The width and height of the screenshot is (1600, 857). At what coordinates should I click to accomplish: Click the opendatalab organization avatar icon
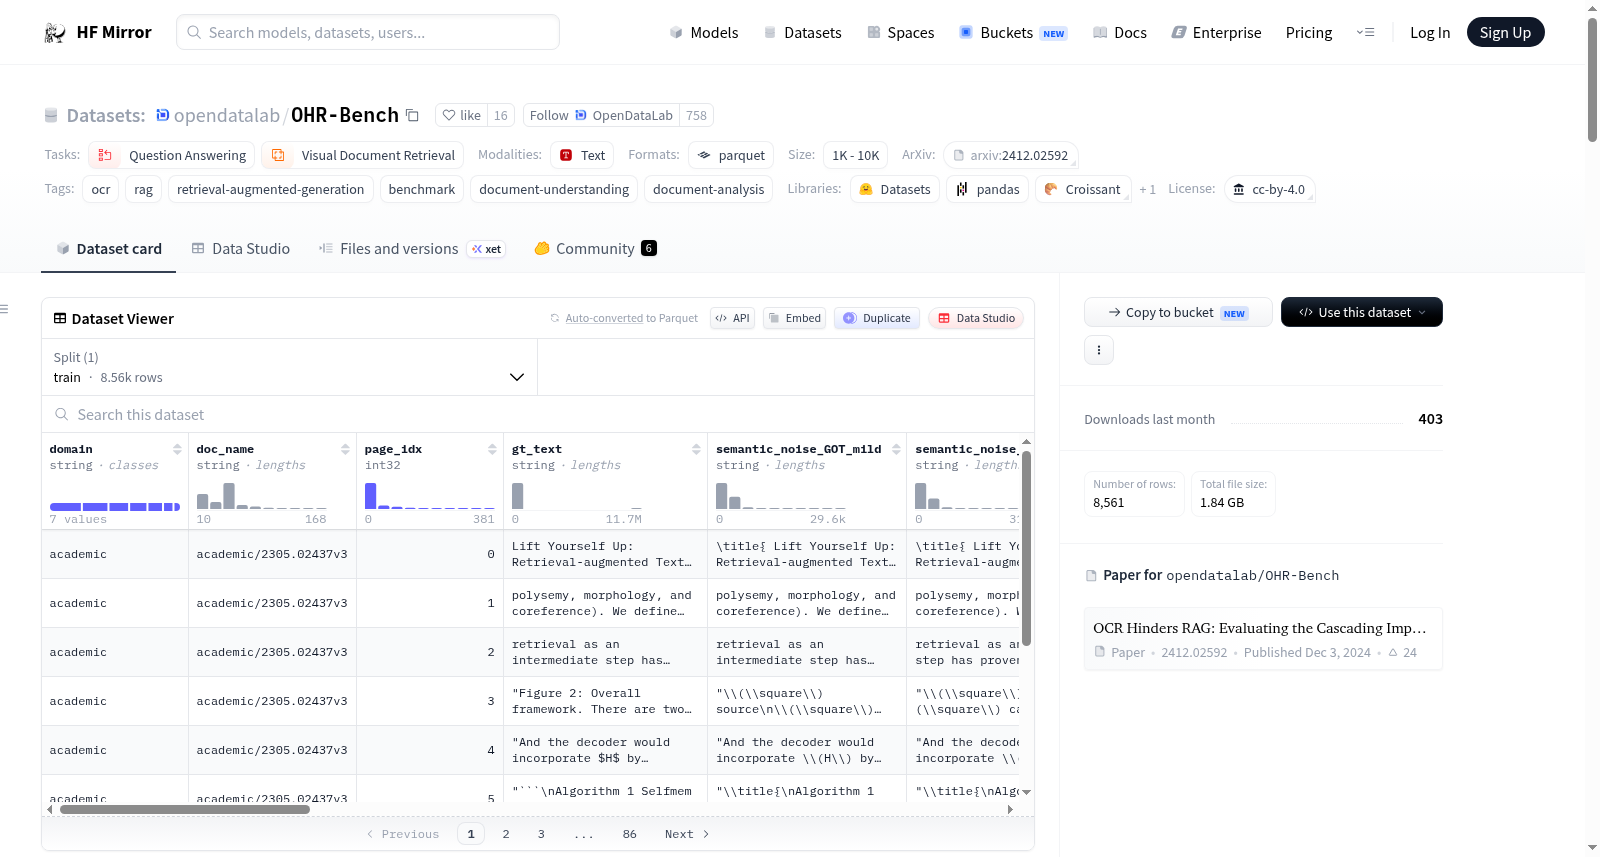162,115
